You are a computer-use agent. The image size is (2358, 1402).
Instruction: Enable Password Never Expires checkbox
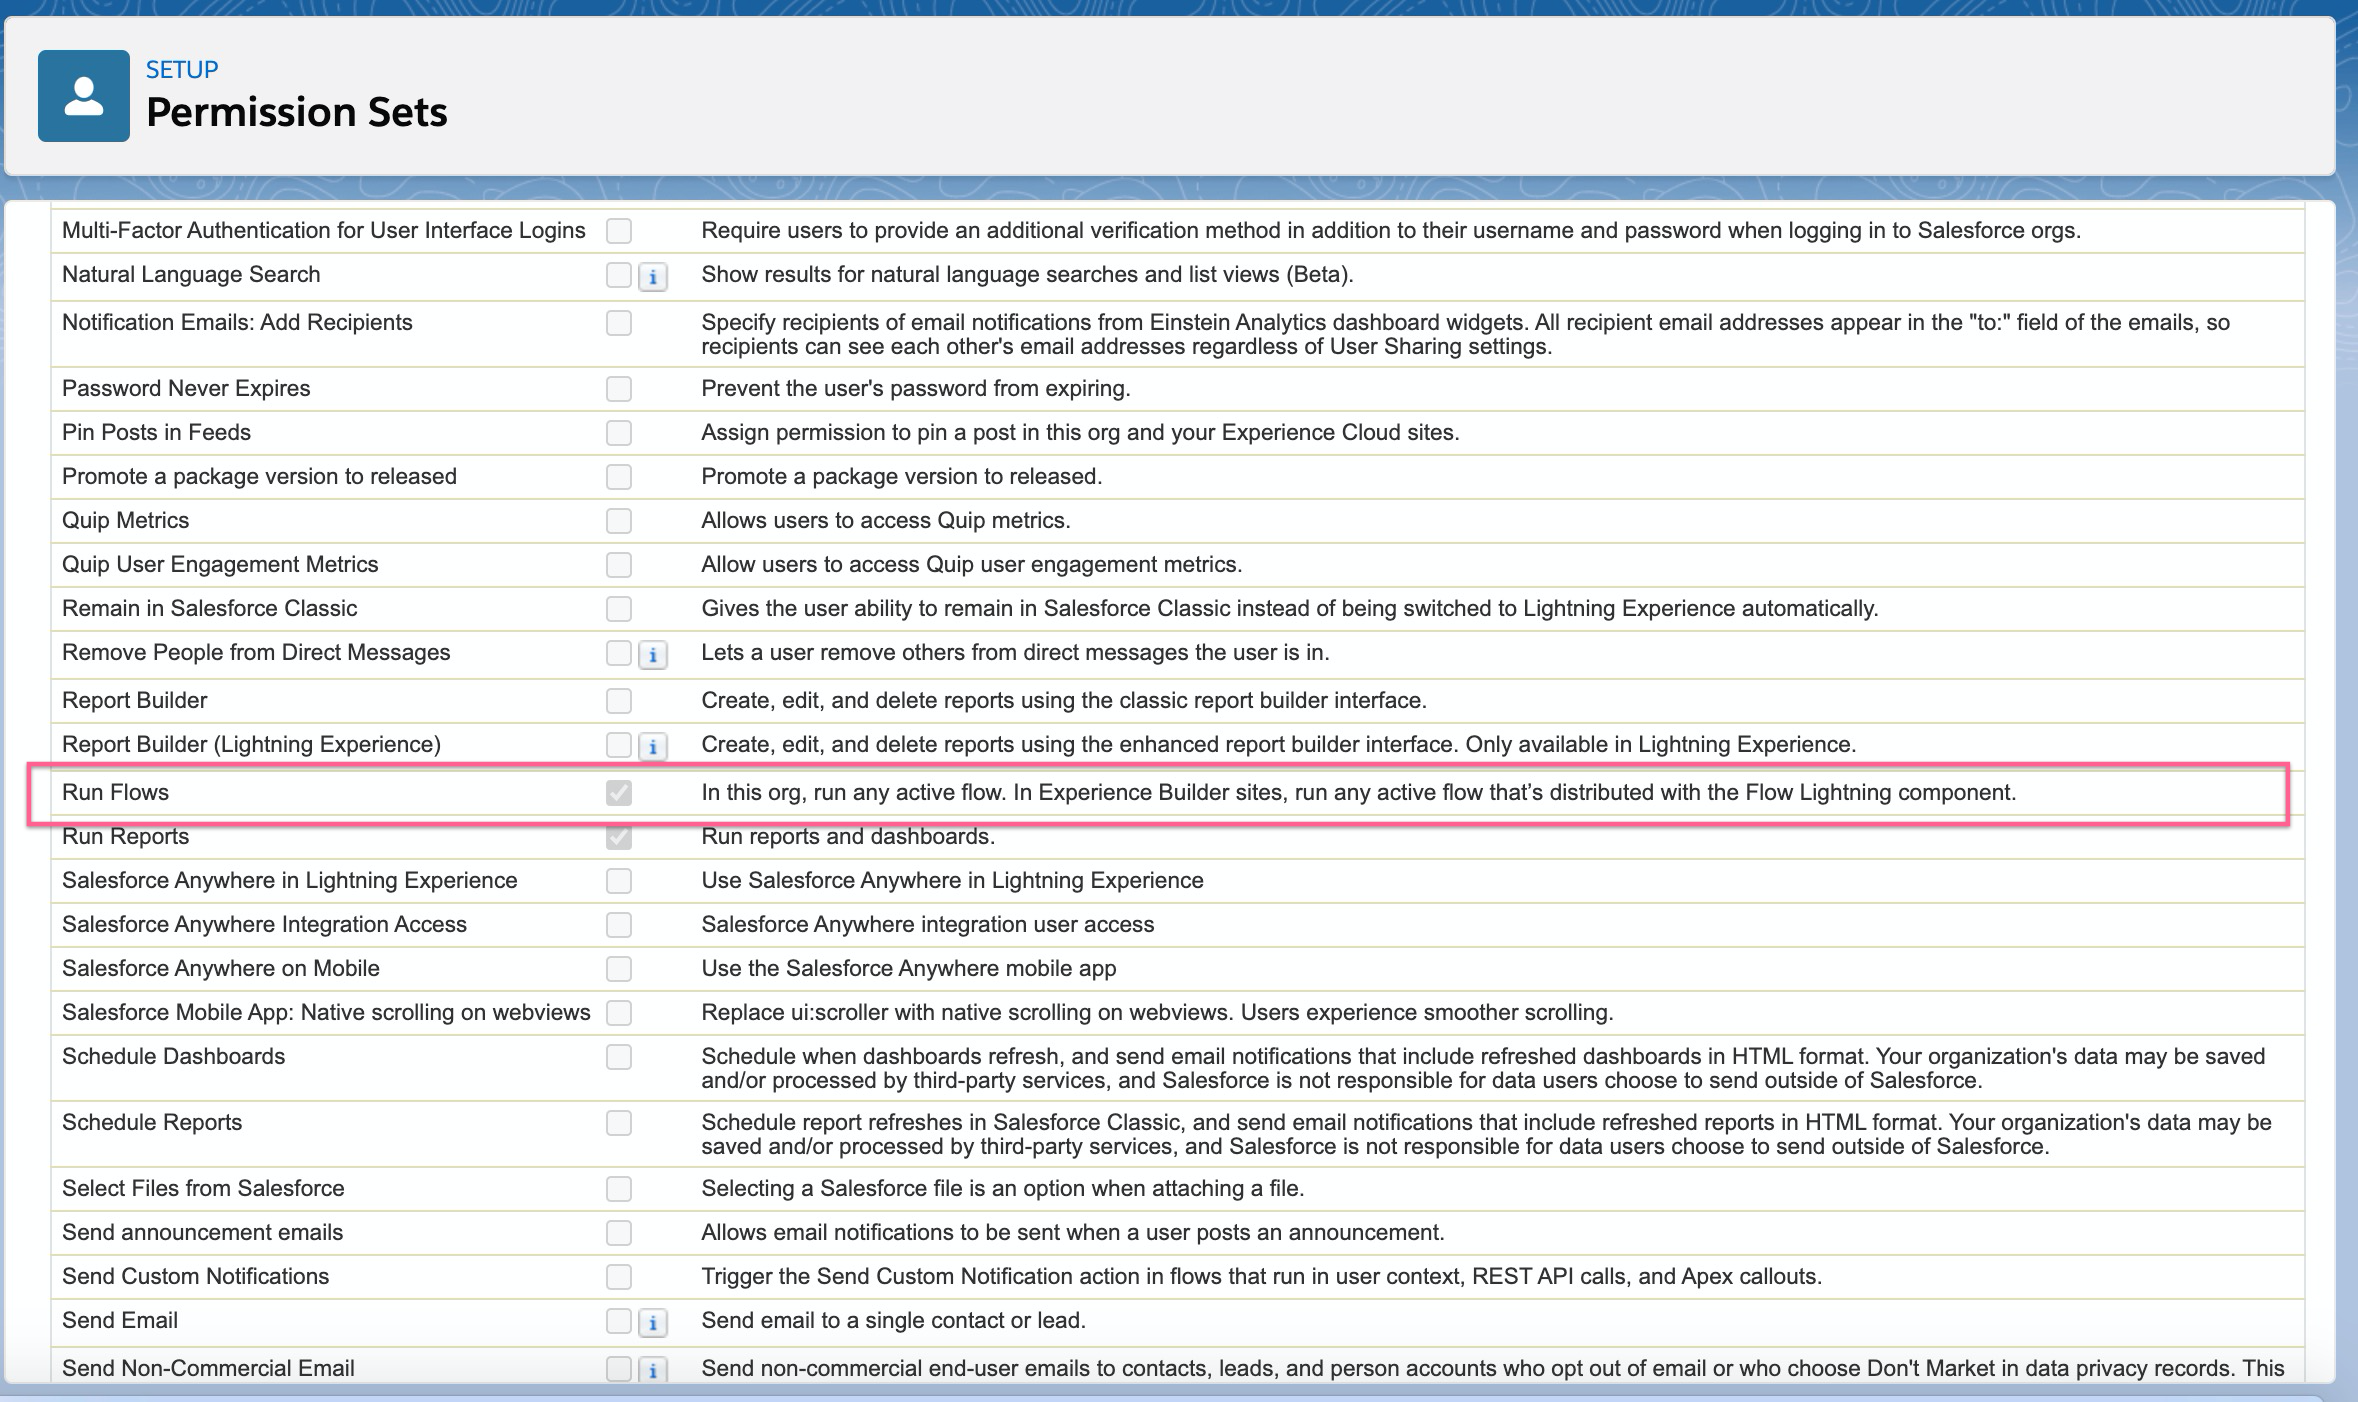pyautogui.click(x=619, y=389)
